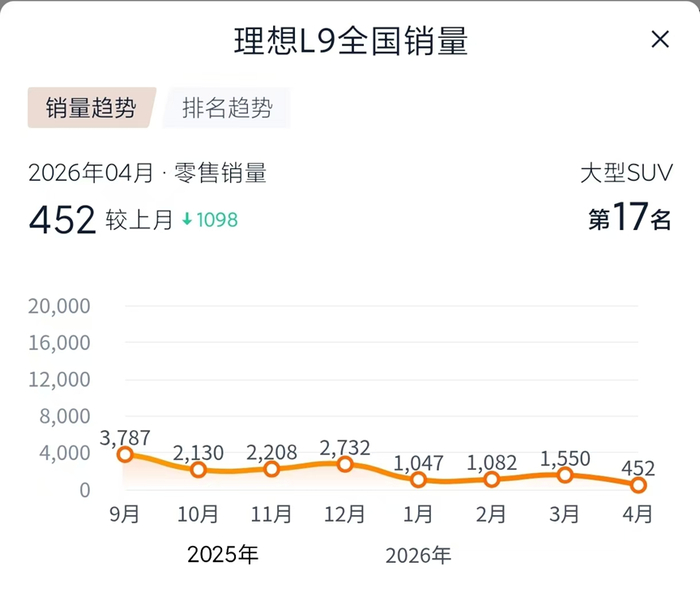Click the 2月 axis label

pyautogui.click(x=491, y=514)
